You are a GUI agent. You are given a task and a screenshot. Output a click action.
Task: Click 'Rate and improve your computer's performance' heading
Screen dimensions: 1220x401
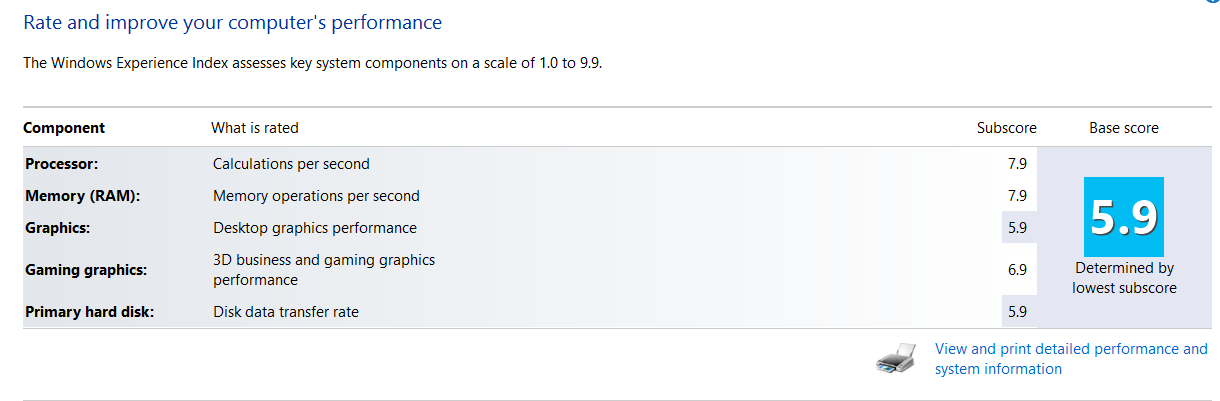point(232,22)
